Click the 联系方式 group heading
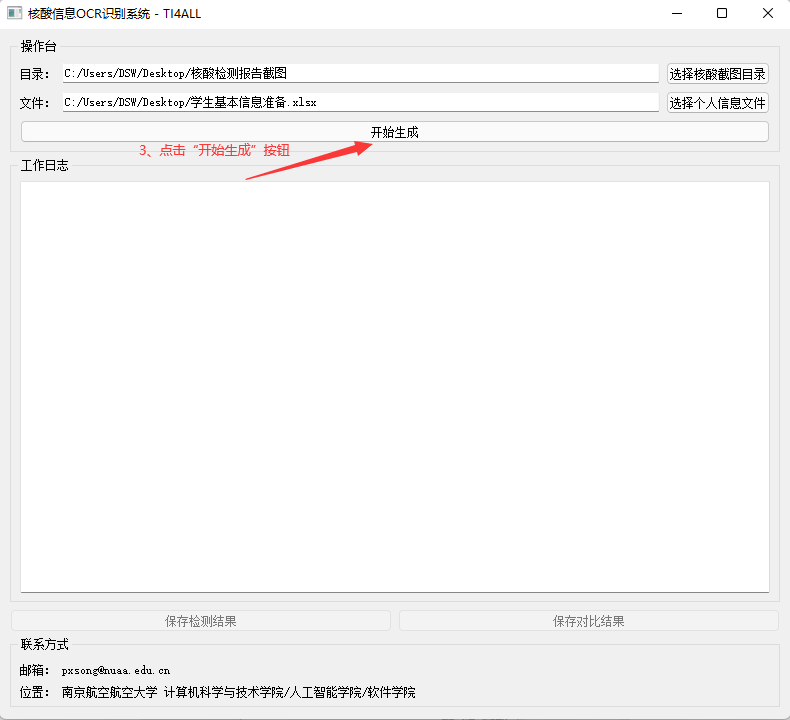This screenshot has width=790, height=720. click(x=45, y=645)
